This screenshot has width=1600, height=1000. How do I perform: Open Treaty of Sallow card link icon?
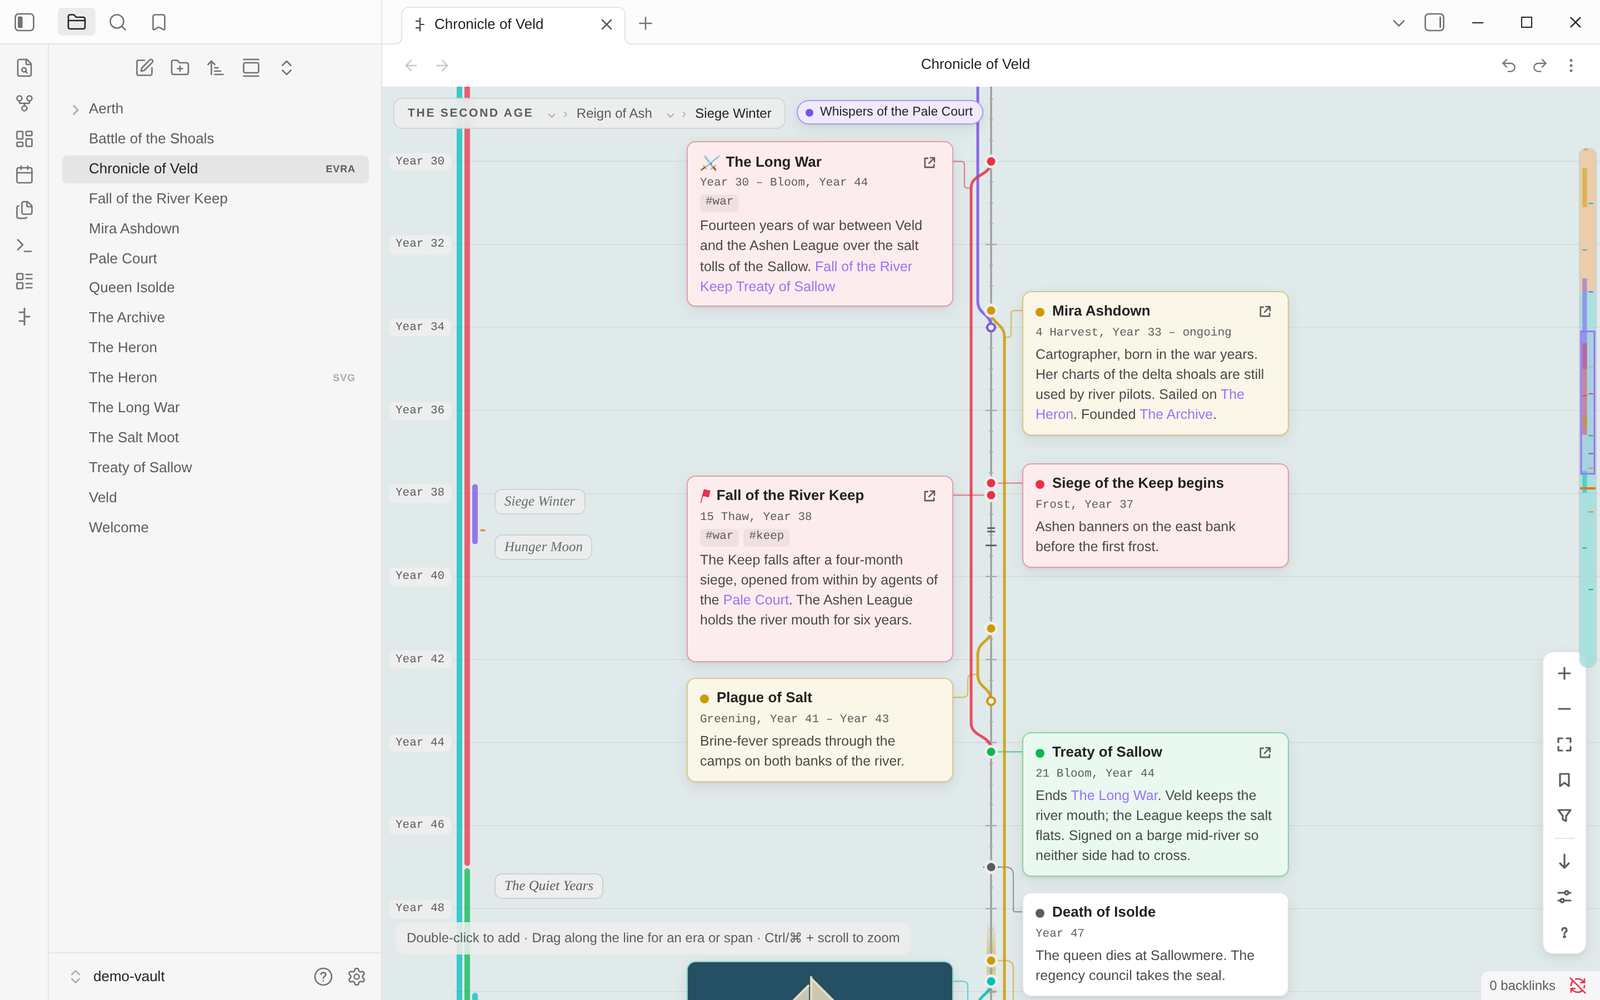[1265, 752]
